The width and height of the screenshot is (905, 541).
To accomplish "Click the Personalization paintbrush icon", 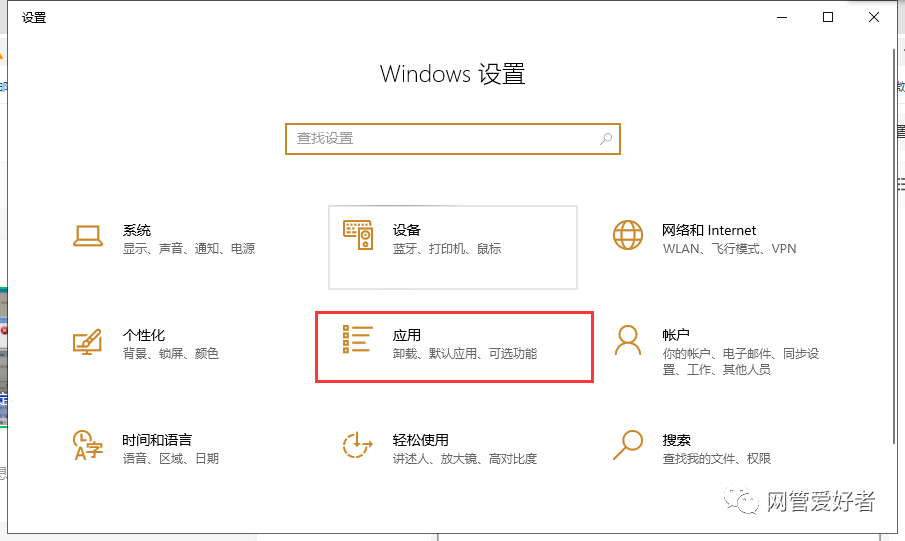I will pyautogui.click(x=88, y=341).
